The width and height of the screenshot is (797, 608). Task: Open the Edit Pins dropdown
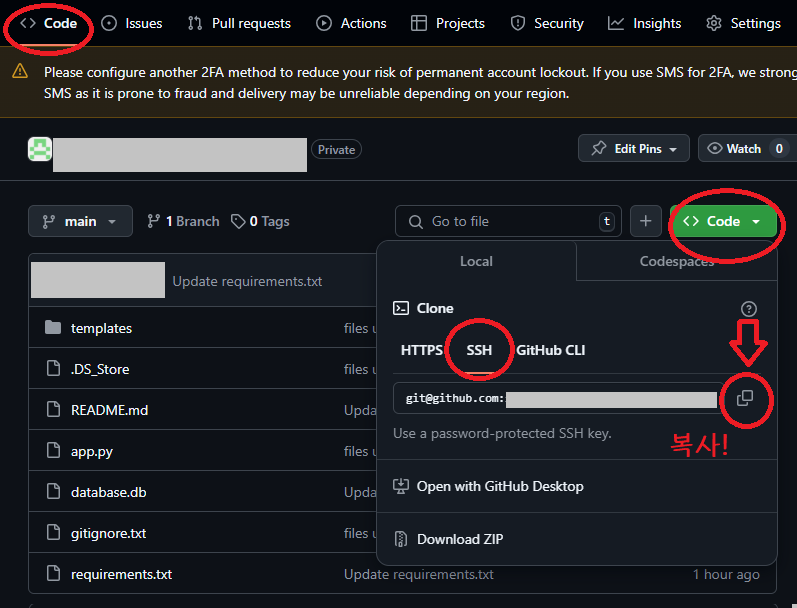coord(634,148)
